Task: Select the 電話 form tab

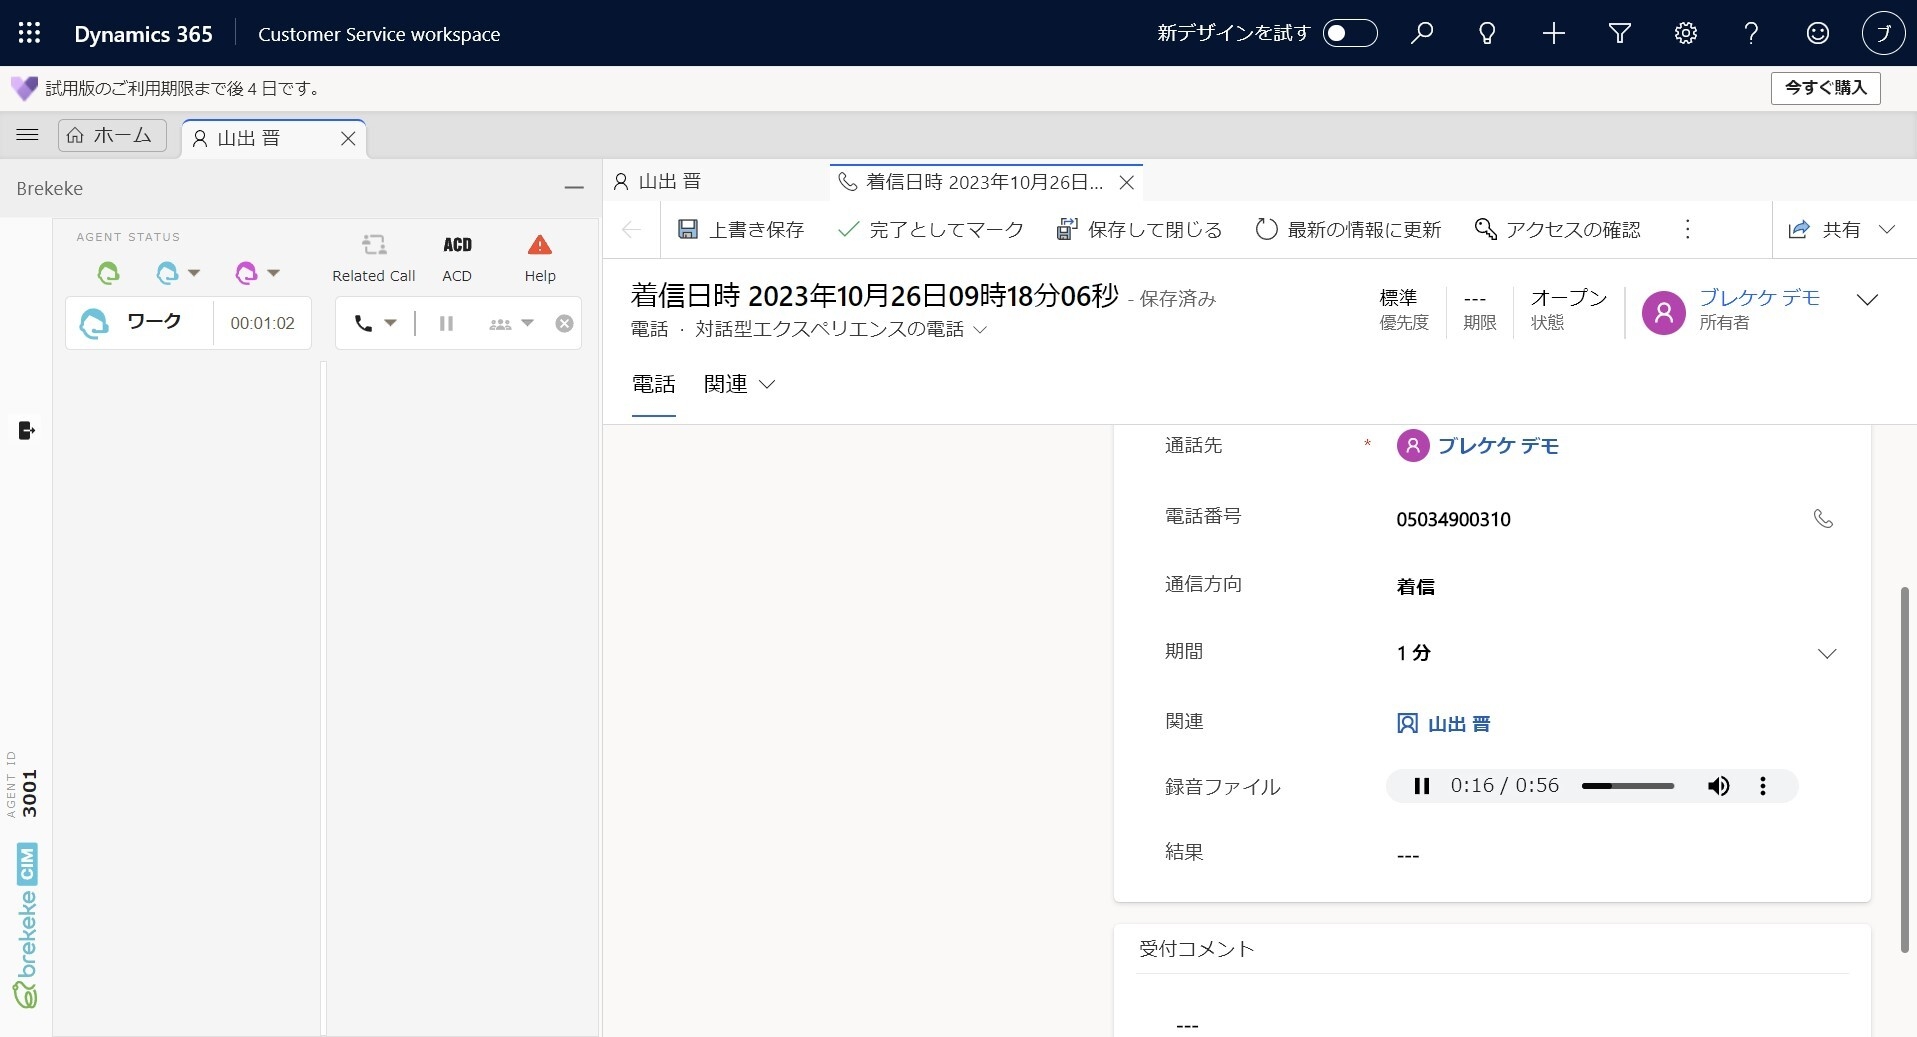Action: click(653, 385)
